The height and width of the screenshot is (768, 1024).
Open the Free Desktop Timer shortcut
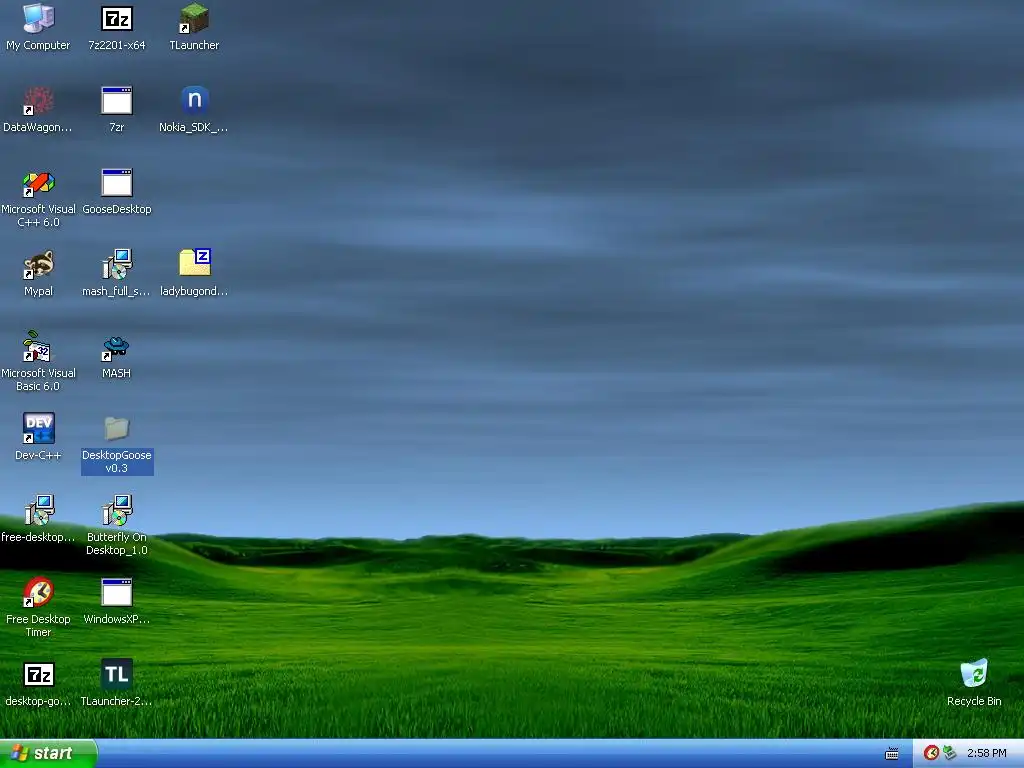[38, 592]
